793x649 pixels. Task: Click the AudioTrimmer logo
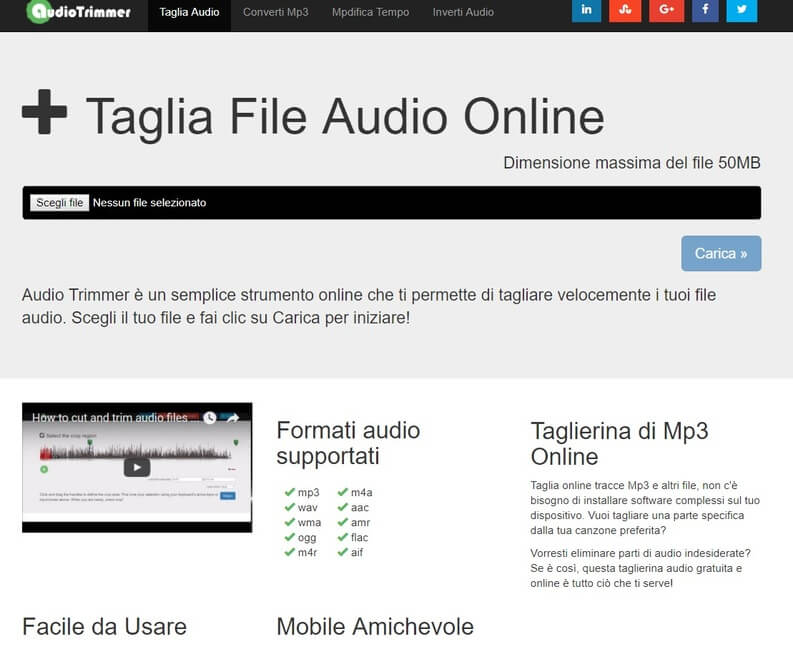tap(79, 12)
